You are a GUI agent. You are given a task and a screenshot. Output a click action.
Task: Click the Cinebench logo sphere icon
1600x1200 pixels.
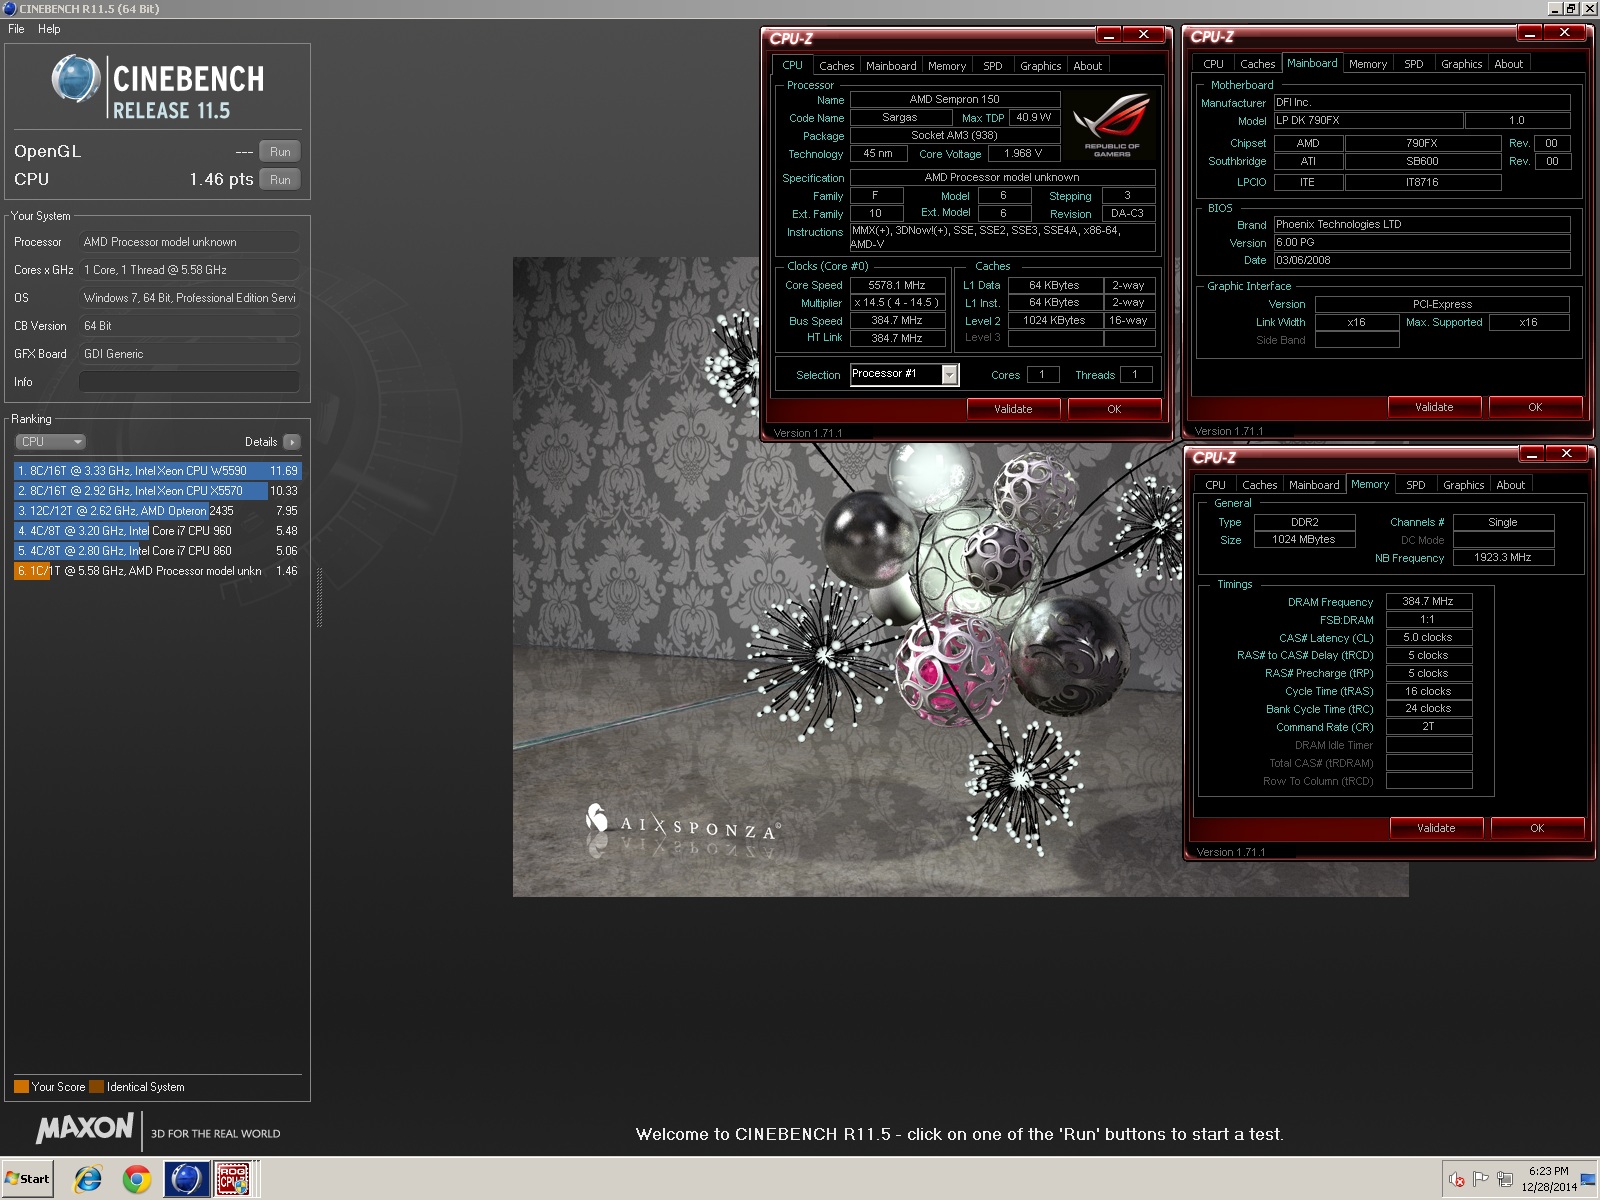(x=76, y=79)
